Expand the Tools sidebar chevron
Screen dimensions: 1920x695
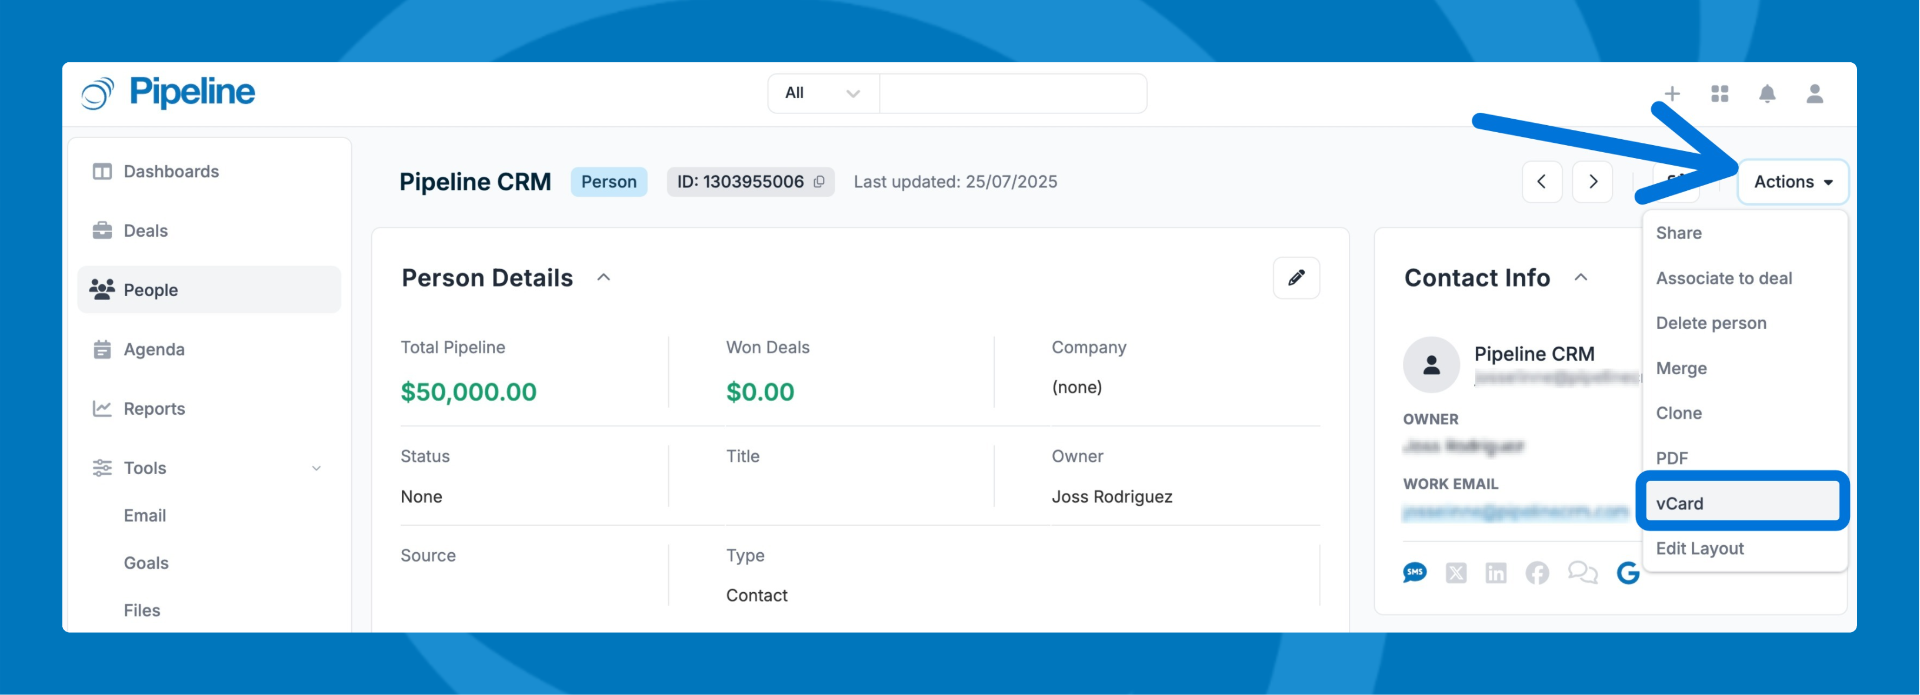(x=316, y=468)
